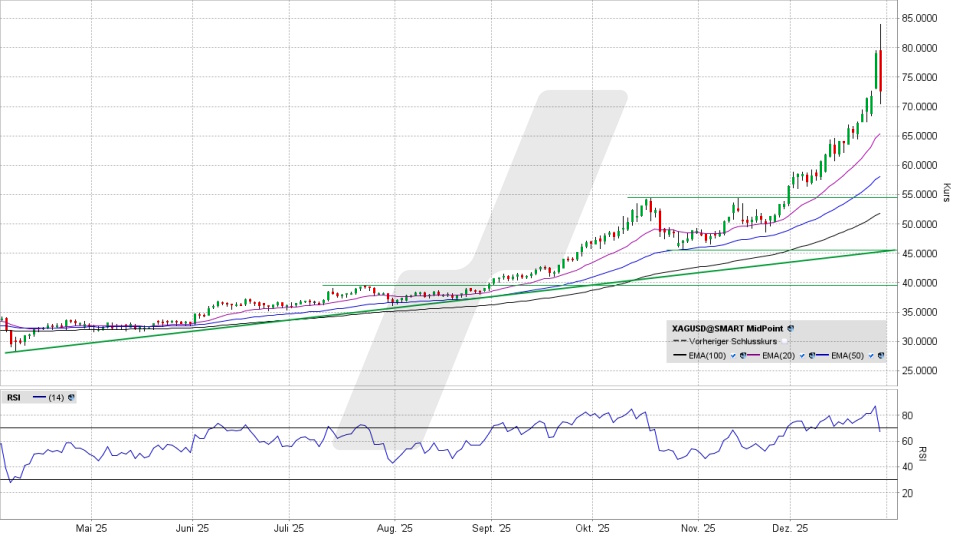Open the EMA(50) settings icon

880,356
